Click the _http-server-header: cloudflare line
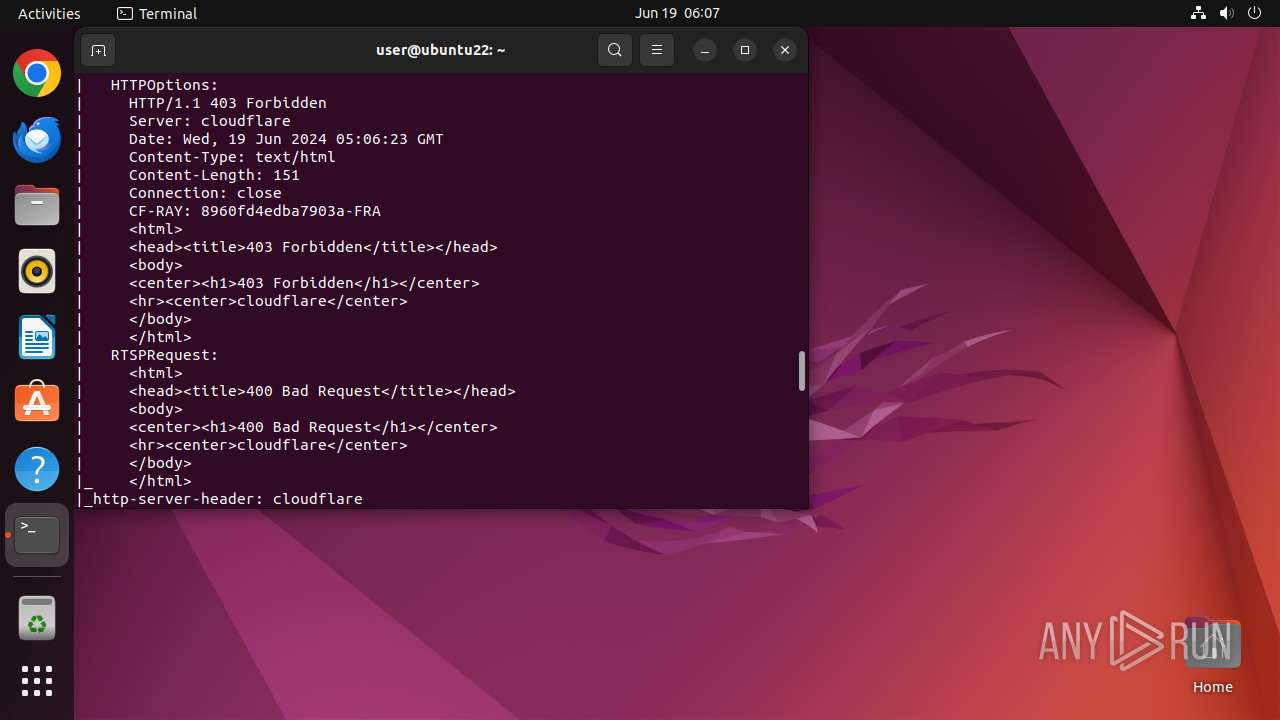This screenshot has height=720, width=1280. pyautogui.click(x=223, y=499)
